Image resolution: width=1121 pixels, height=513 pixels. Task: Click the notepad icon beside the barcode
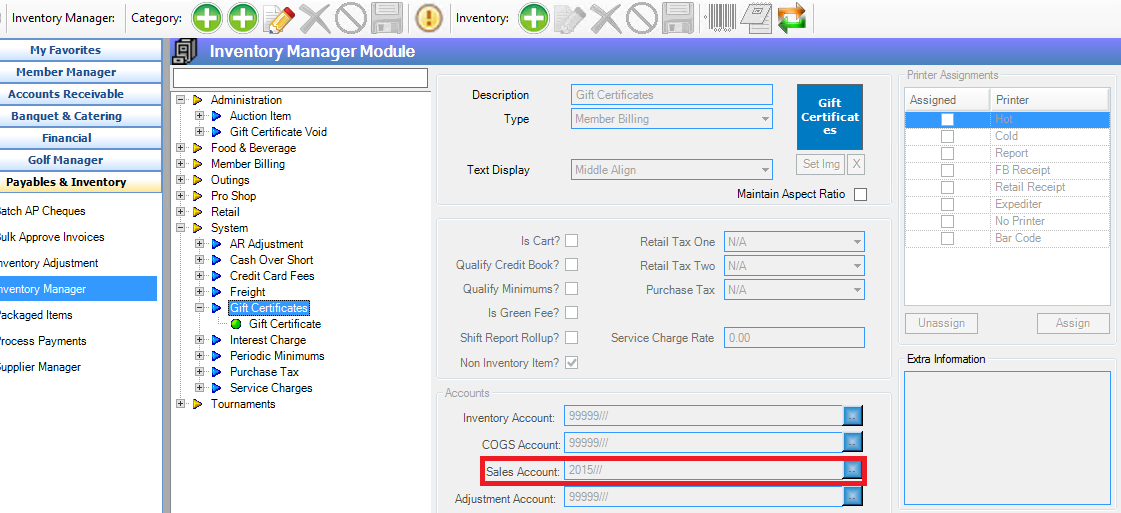click(756, 17)
